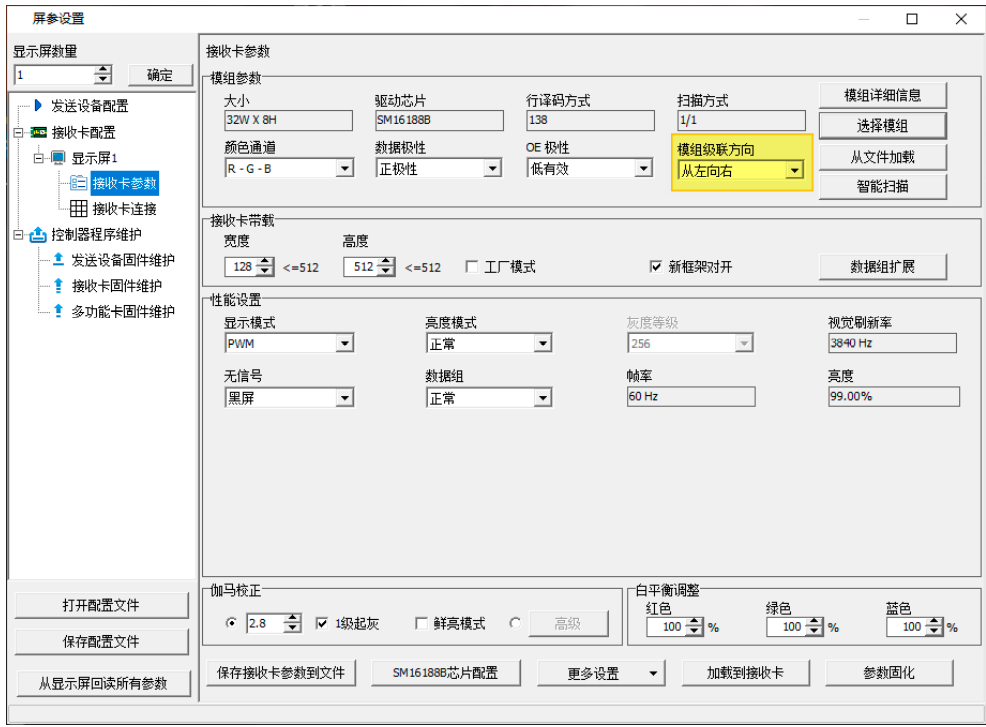Click the 接收卡固件维护 upload arrow icon
This screenshot has height=727, width=986.
coord(57,283)
